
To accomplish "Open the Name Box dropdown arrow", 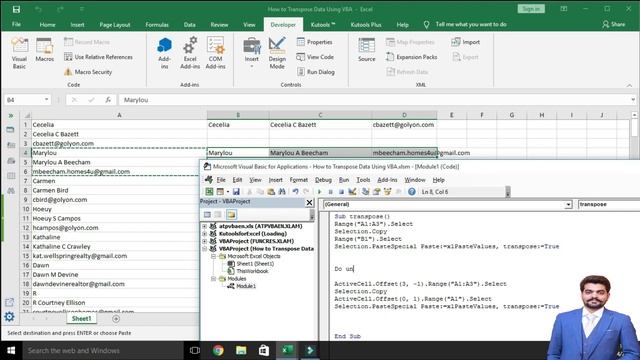I will [47, 100].
